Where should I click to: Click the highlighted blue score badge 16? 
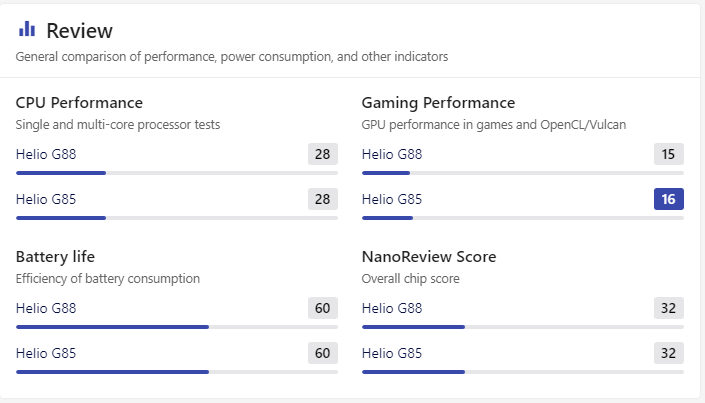(x=668, y=199)
